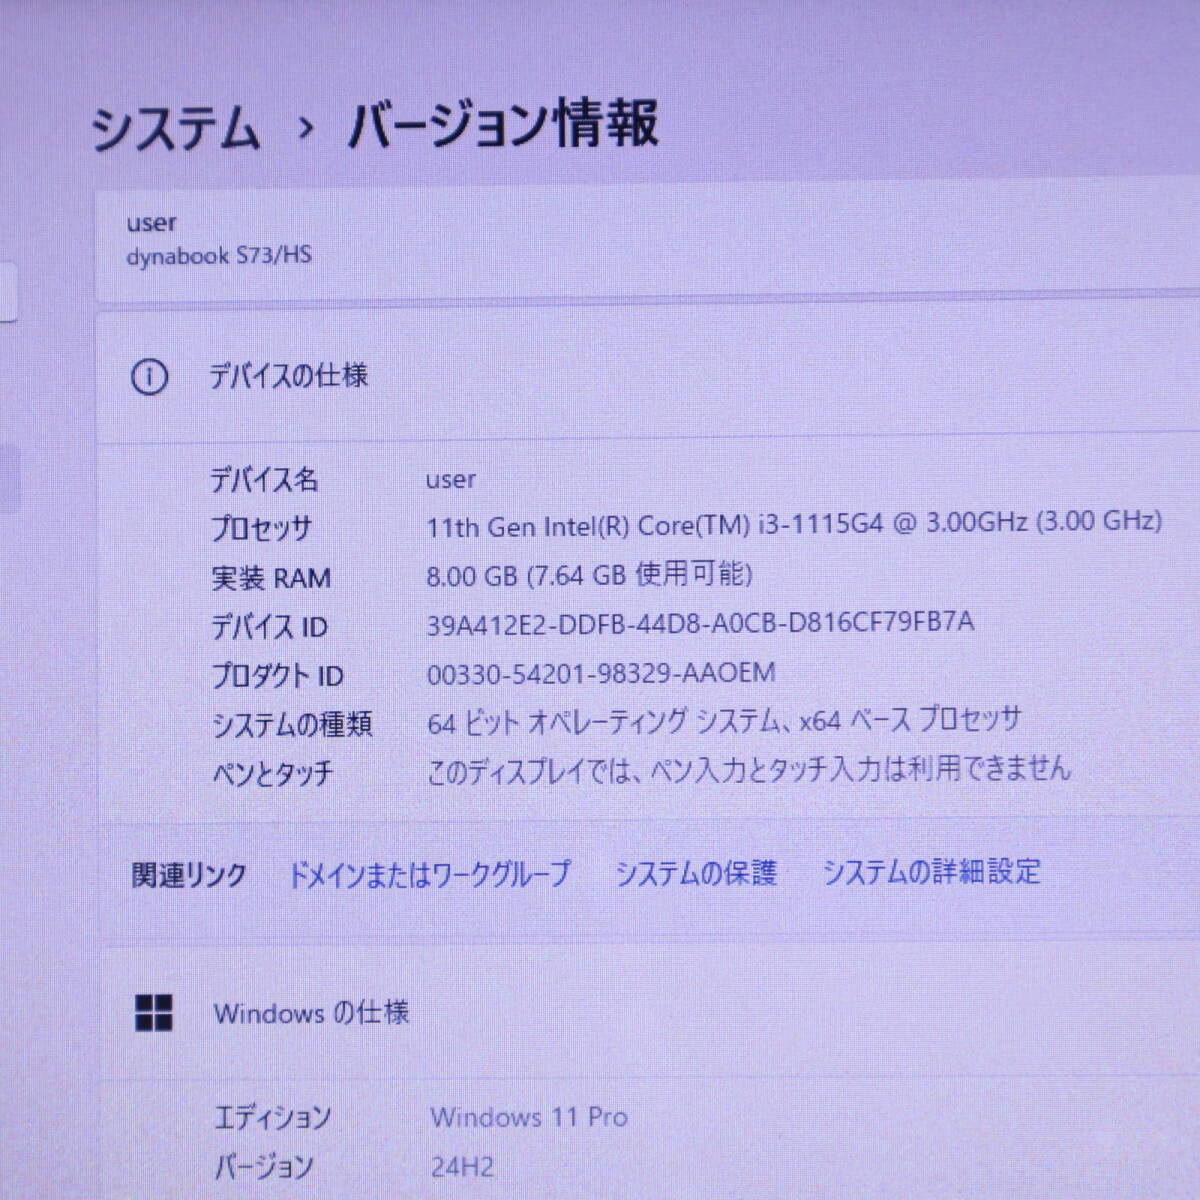Click the info icon beside デバイスの仕様
Viewport: 1200px width, 1200px height.
click(x=149, y=377)
